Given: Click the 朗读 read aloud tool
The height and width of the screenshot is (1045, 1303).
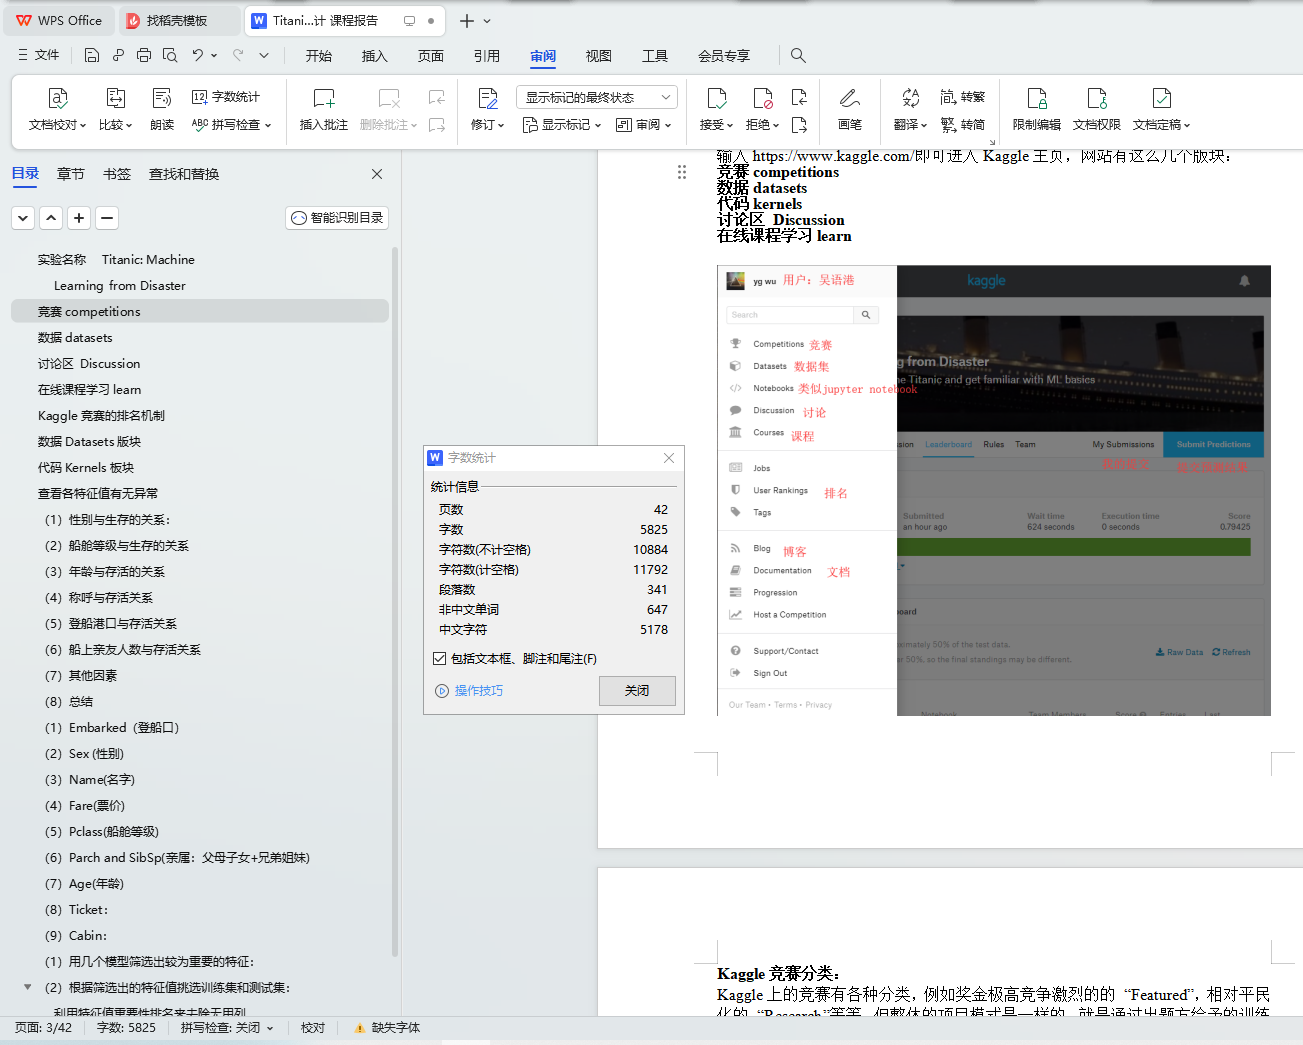Looking at the screenshot, I should point(162,109).
